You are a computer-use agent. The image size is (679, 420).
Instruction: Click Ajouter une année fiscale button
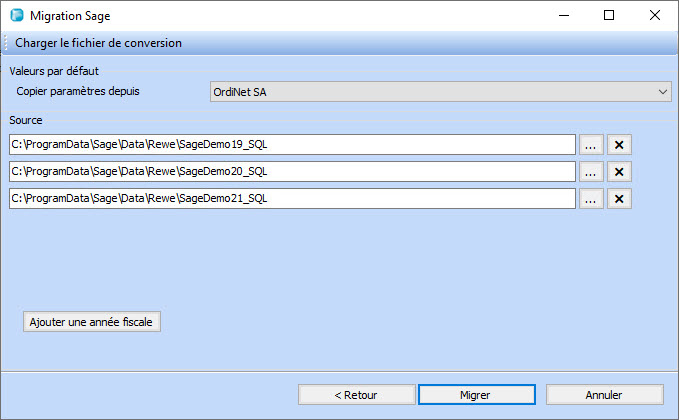click(92, 322)
